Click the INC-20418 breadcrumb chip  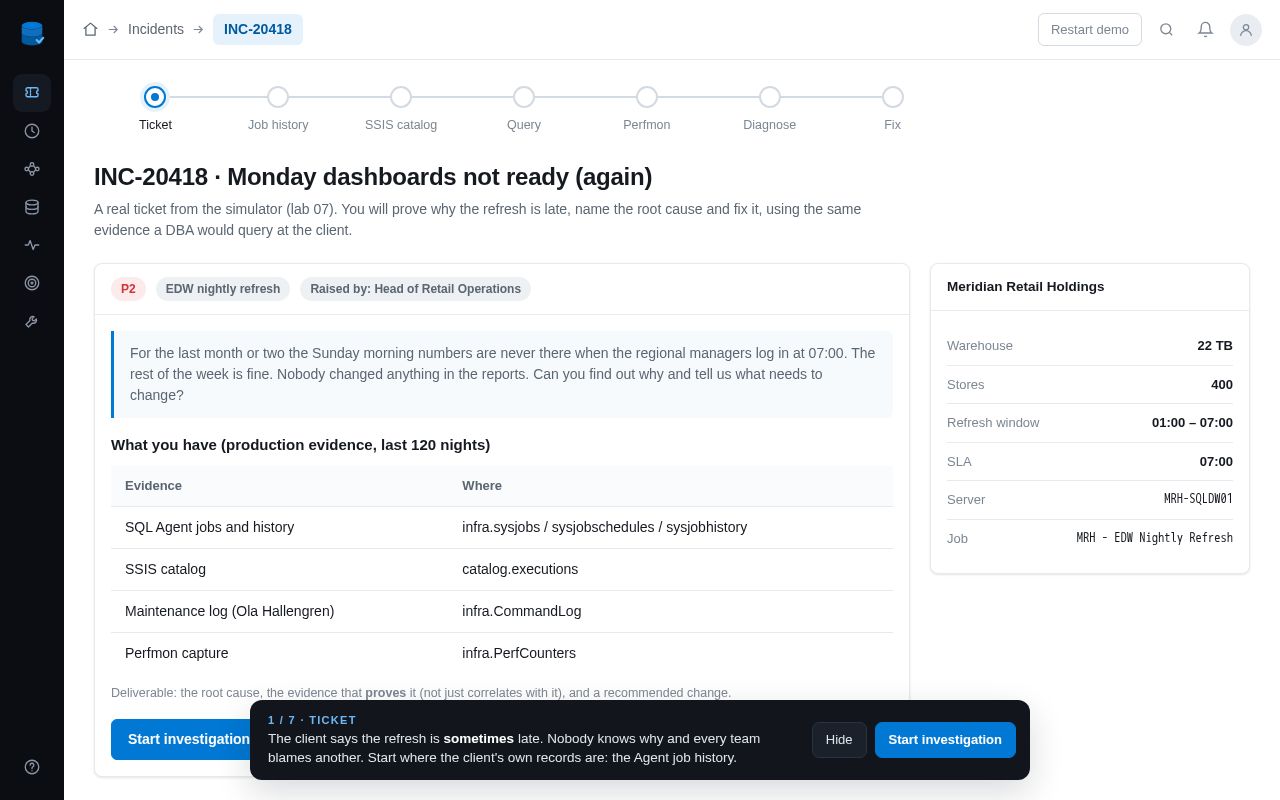[258, 29]
